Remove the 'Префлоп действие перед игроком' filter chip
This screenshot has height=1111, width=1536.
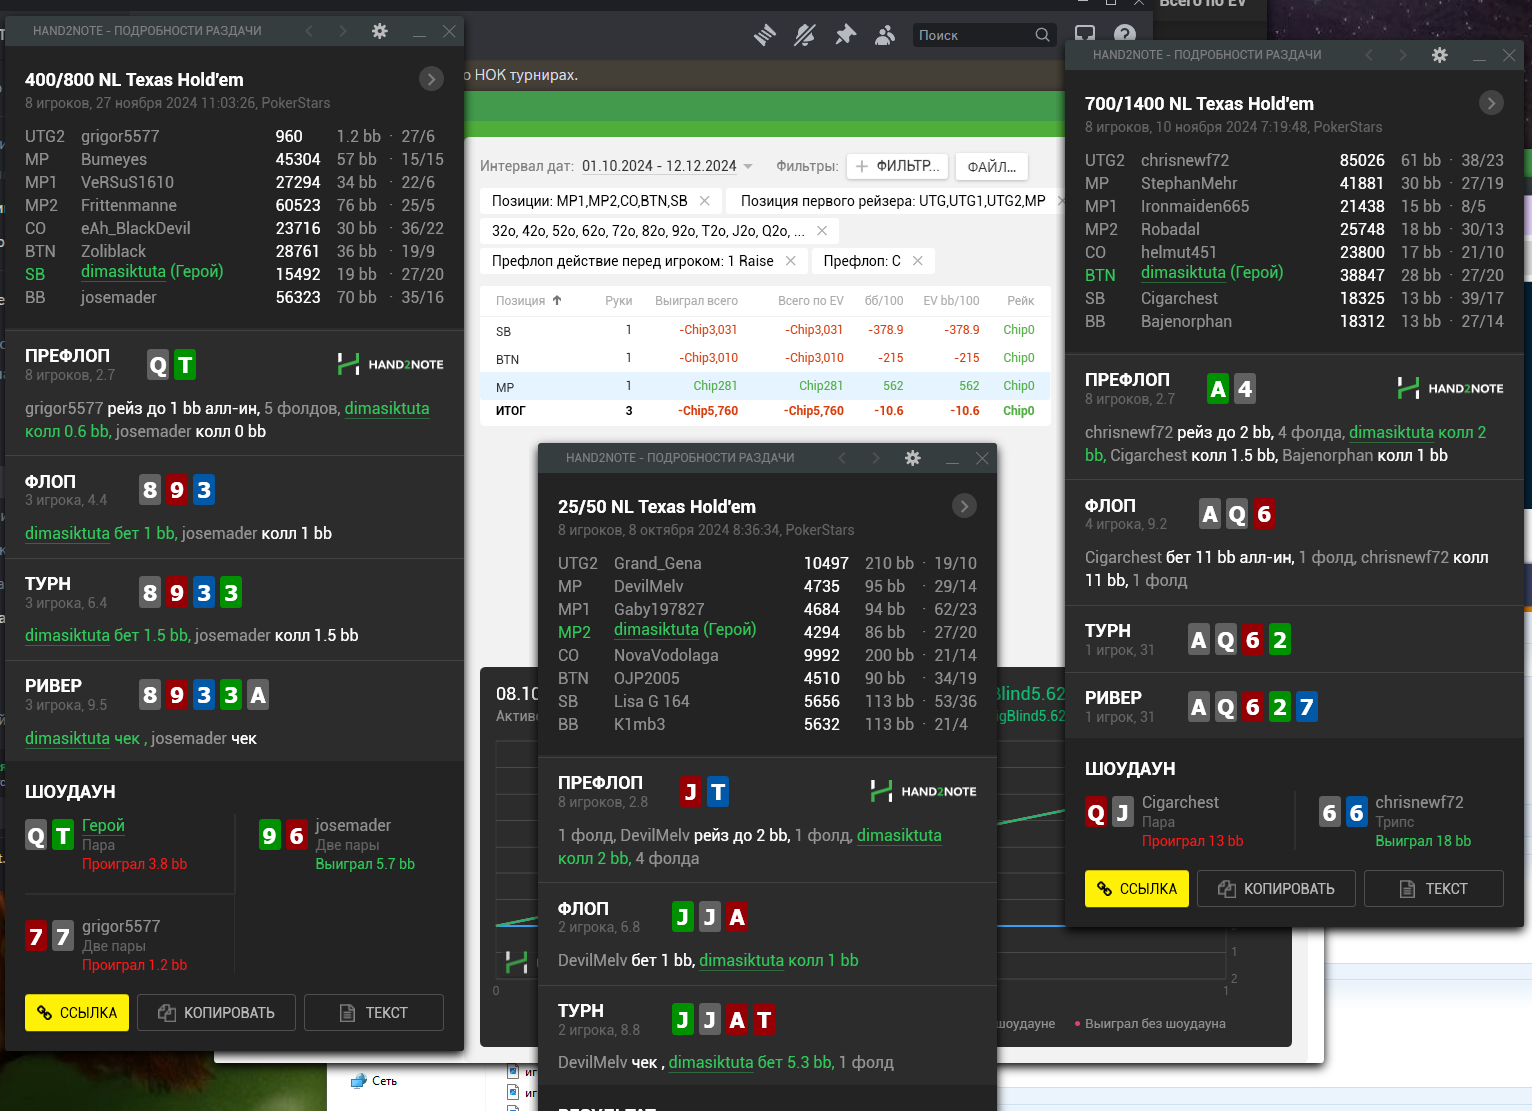click(791, 261)
